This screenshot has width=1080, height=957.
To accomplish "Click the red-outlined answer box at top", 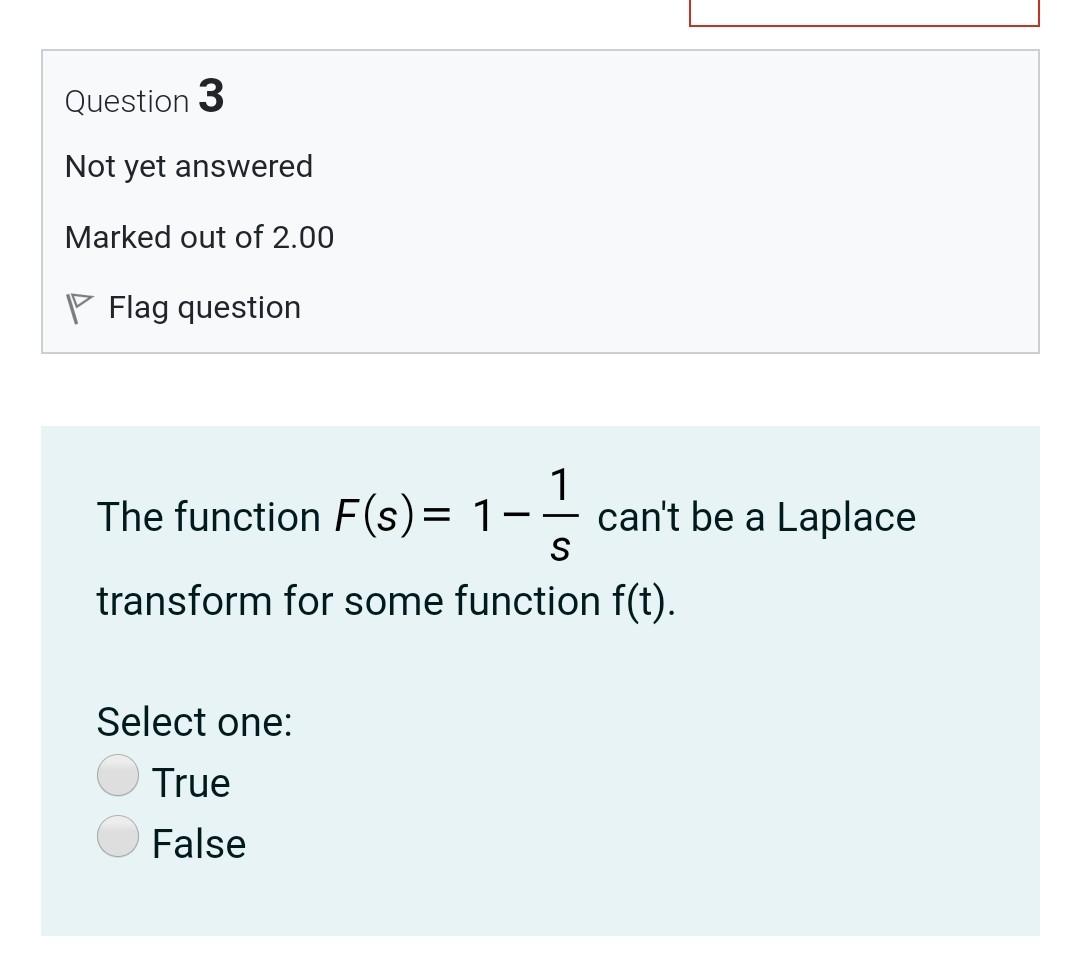I will [x=864, y=10].
